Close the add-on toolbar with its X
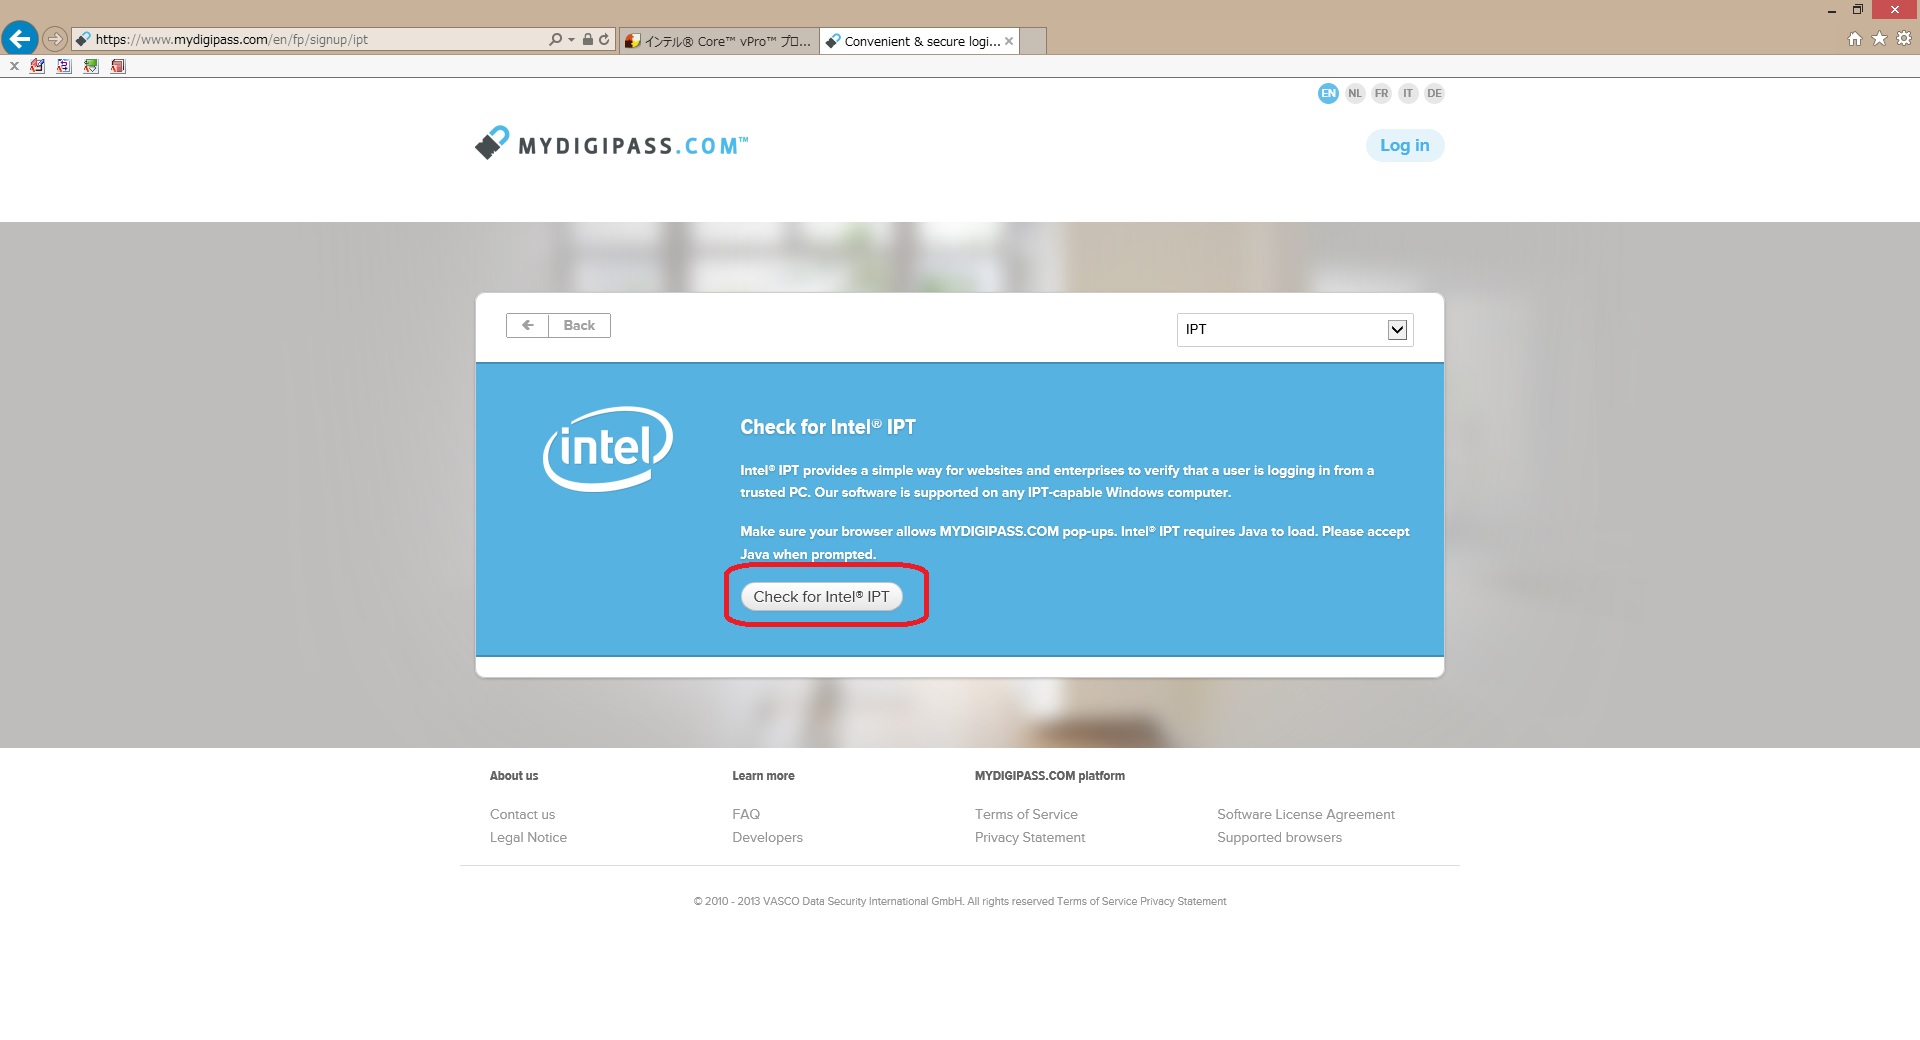This screenshot has width=1920, height=1040. 14,66
